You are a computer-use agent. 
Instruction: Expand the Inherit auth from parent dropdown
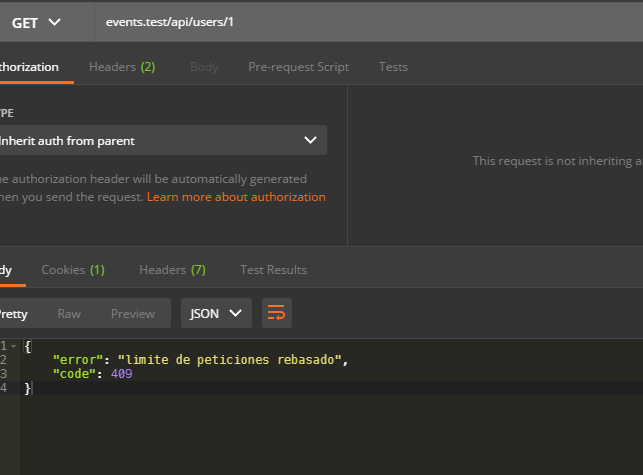click(x=160, y=141)
